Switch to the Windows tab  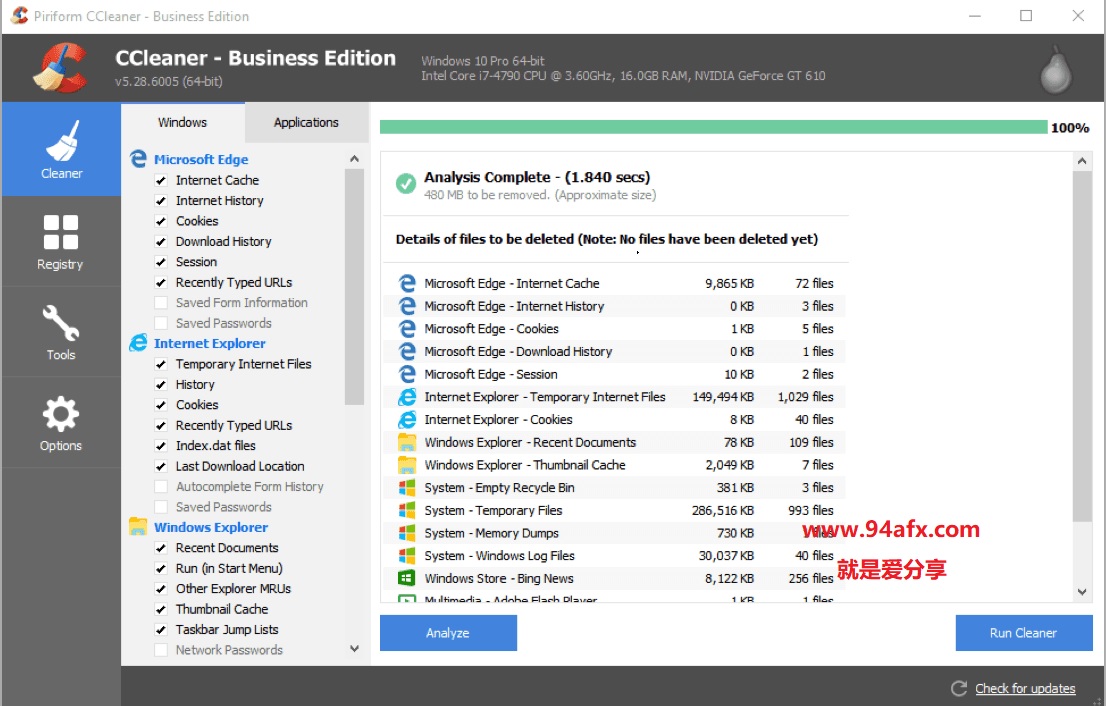click(183, 122)
